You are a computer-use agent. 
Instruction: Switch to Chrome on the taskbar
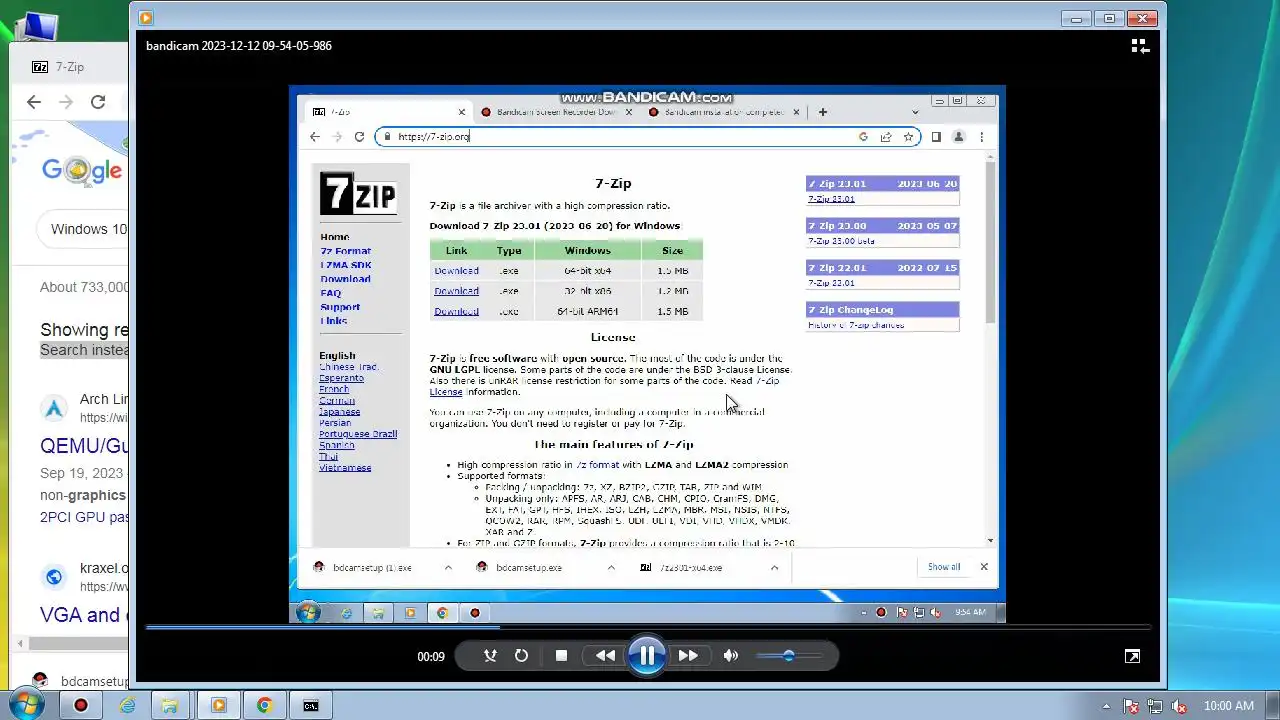(x=264, y=705)
